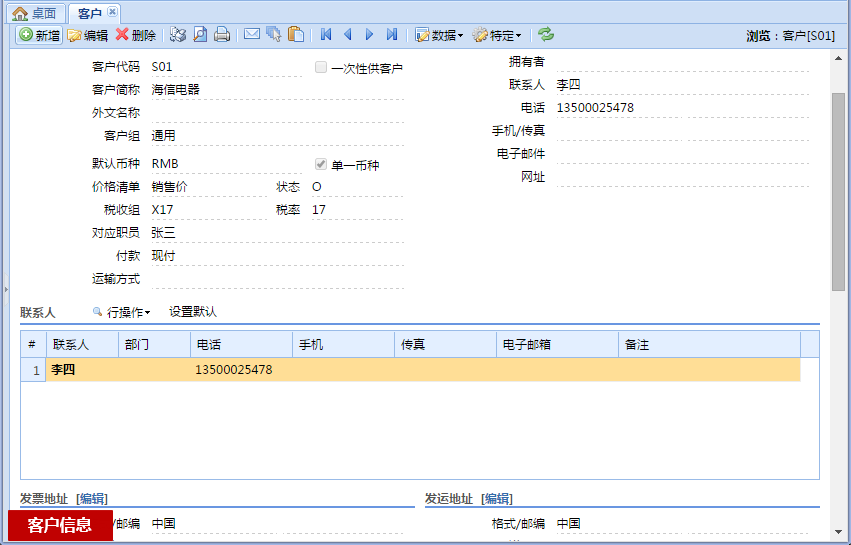This screenshot has width=851, height=545.
Task: Click the top 联系人 field 李四
Action: pos(683,85)
